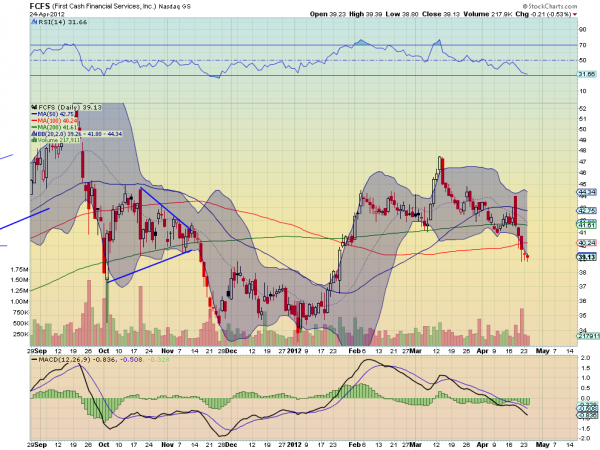This screenshot has height=450, width=600.
Task: Click the 24-Apr-2012 chart date
Action: (x=47, y=14)
